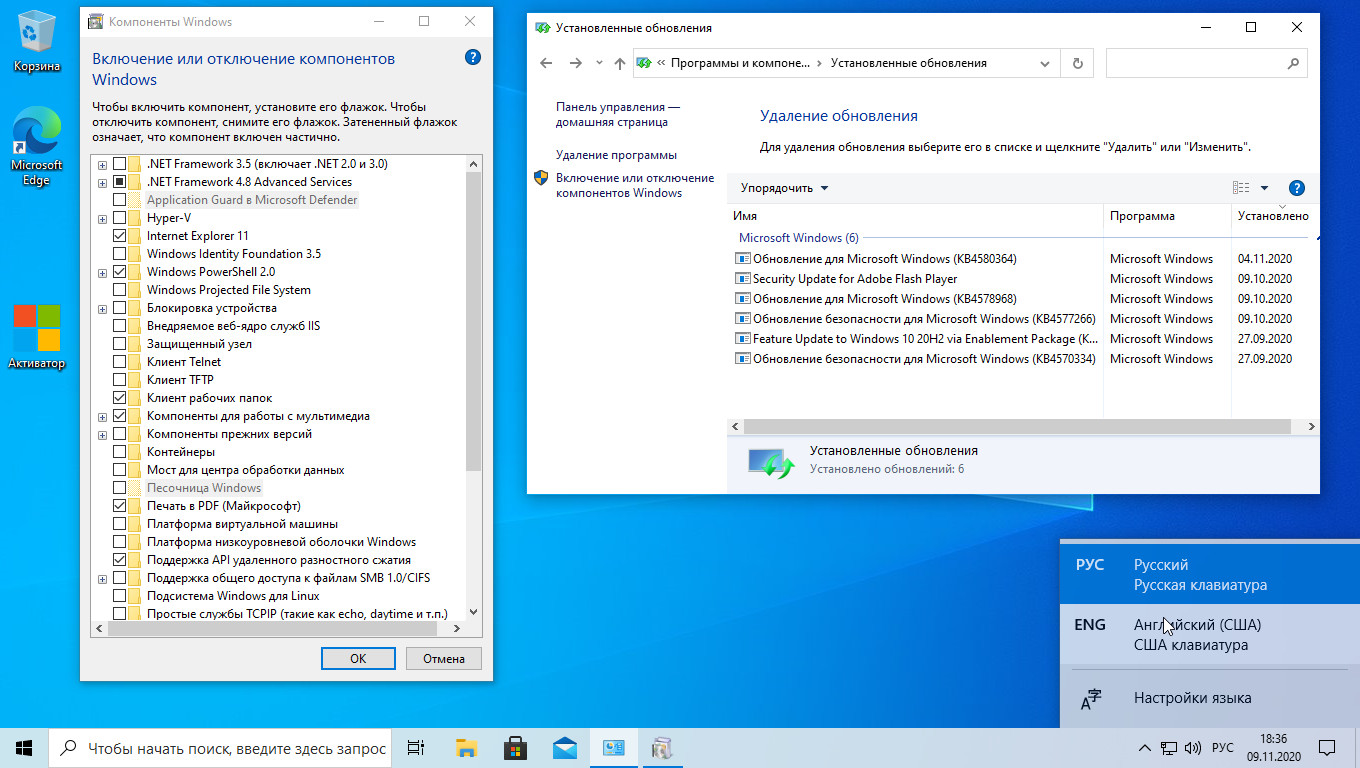1360x768 pixels.
Task: Show hidden tray icons chevron
Action: point(1145,748)
